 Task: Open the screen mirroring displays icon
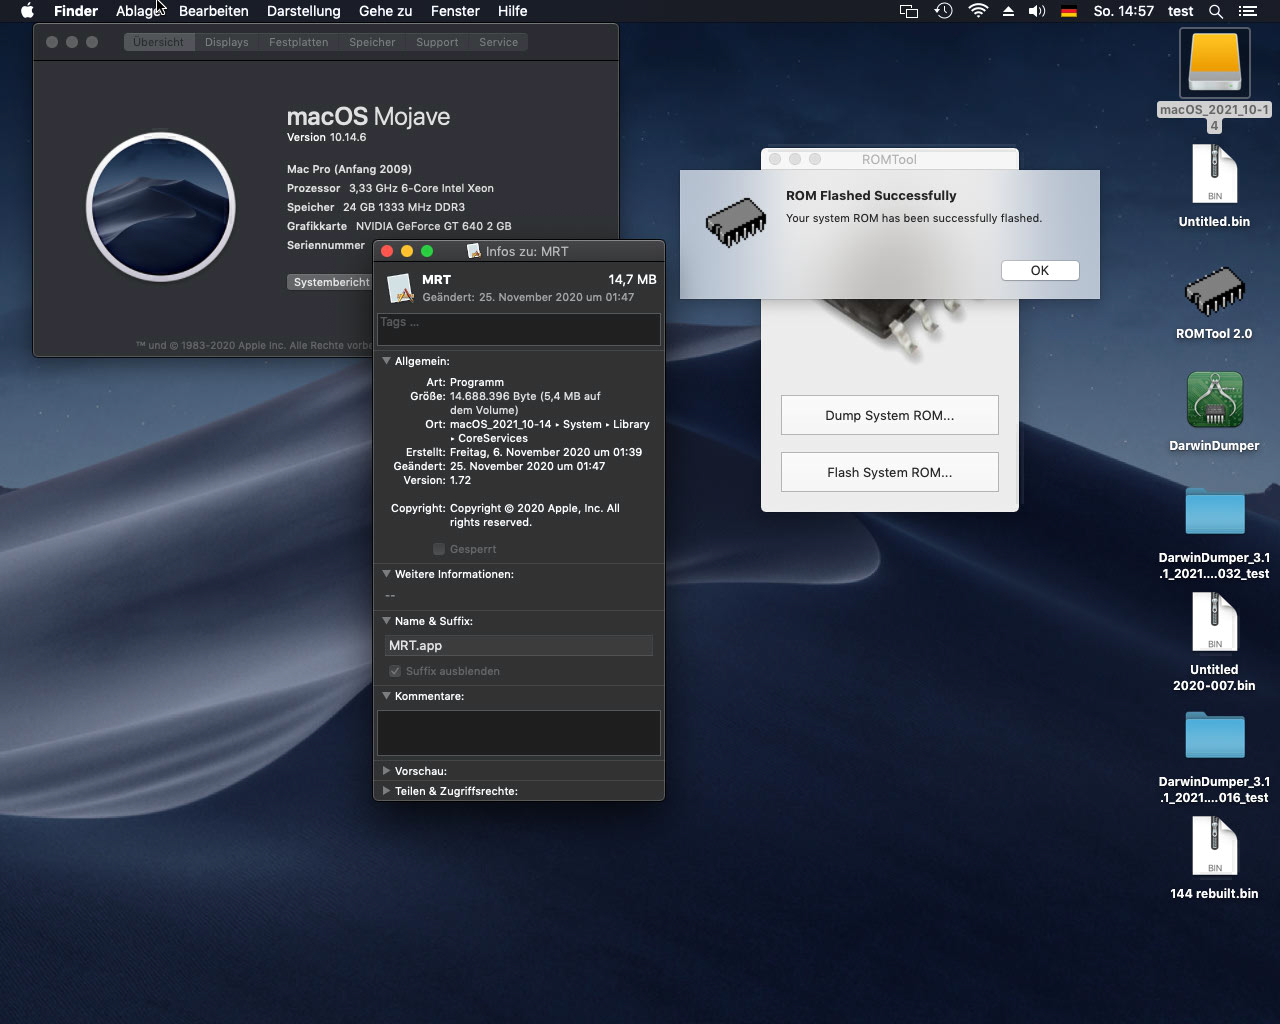(x=908, y=11)
